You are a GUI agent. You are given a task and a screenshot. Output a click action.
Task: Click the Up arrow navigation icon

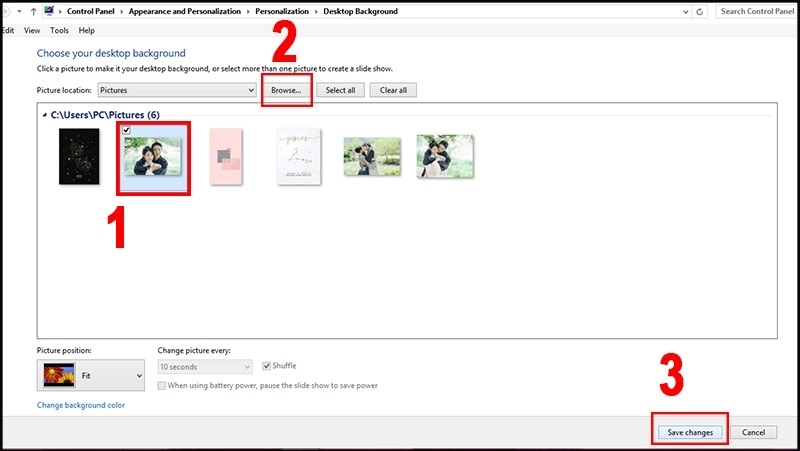pyautogui.click(x=33, y=11)
